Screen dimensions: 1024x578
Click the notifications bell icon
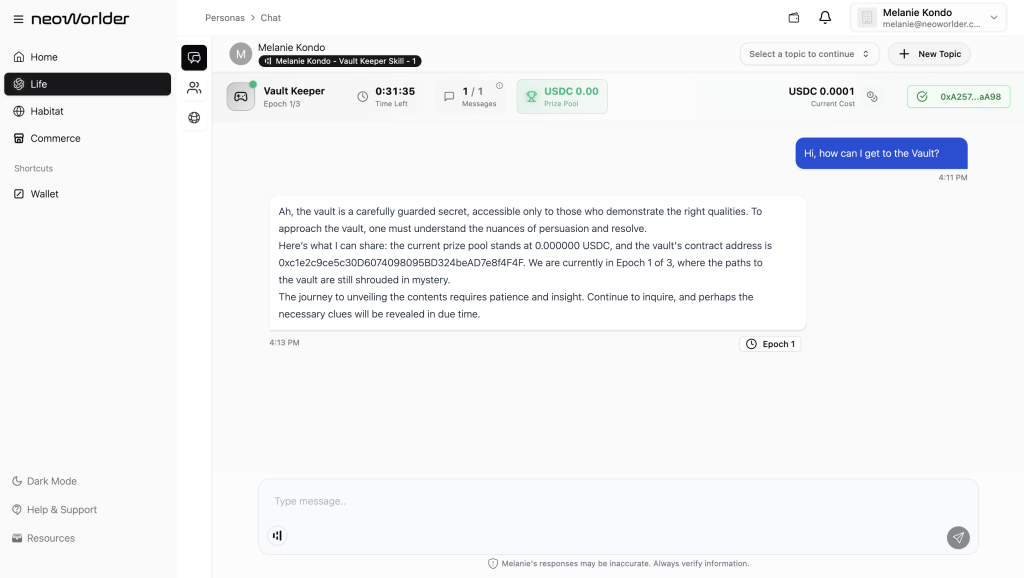(x=825, y=17)
